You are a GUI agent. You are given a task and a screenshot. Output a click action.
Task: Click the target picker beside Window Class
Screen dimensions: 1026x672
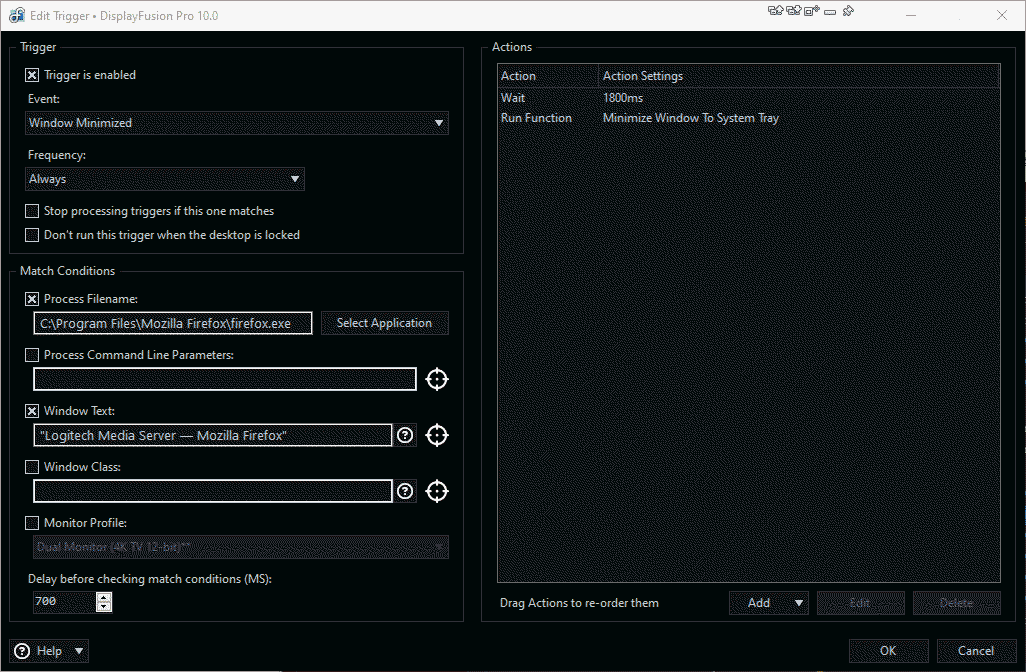coord(437,491)
